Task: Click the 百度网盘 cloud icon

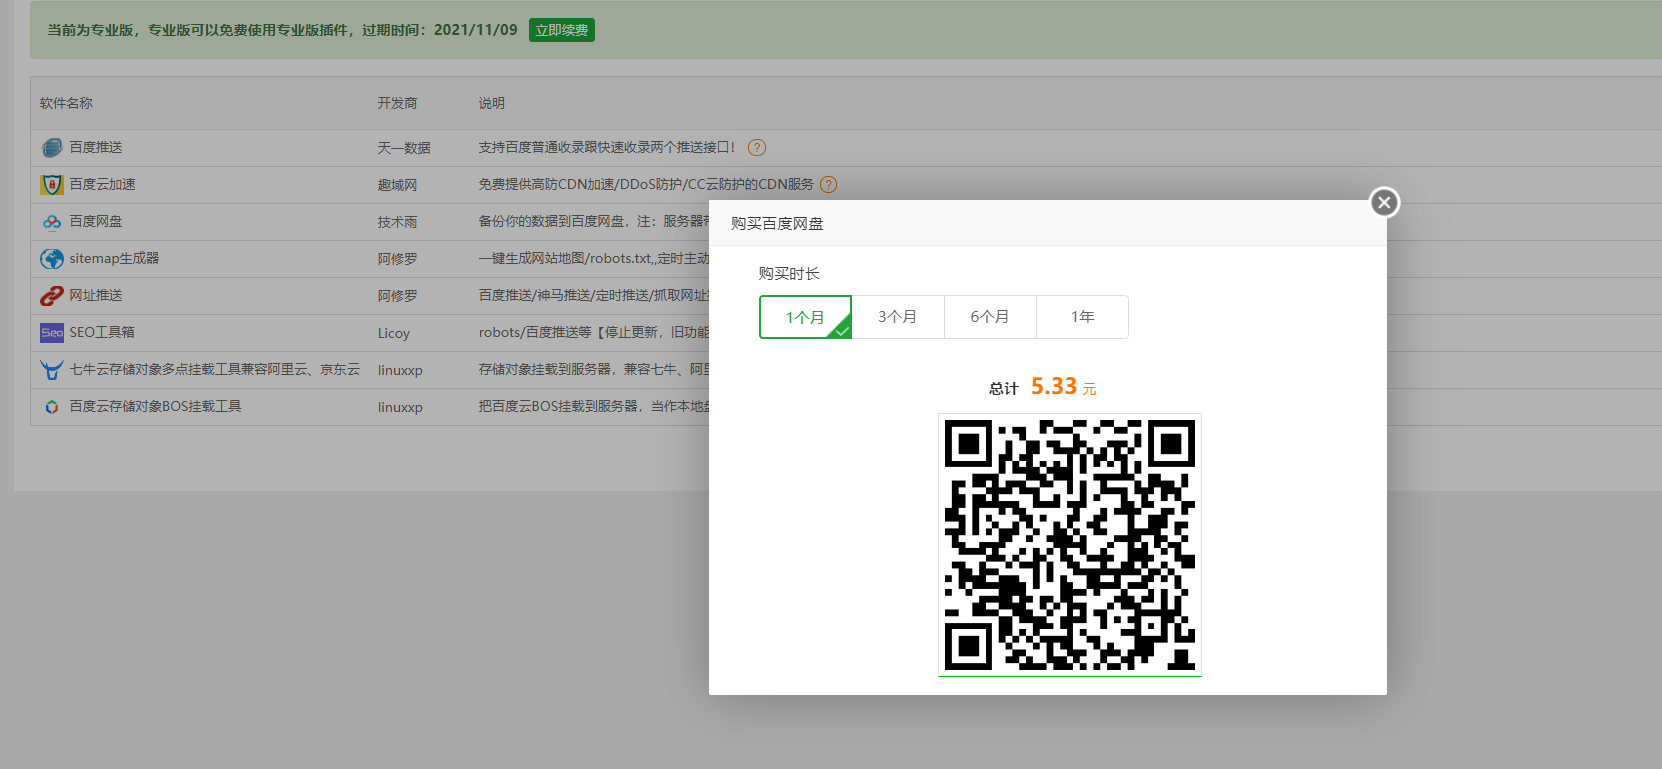Action: [52, 222]
